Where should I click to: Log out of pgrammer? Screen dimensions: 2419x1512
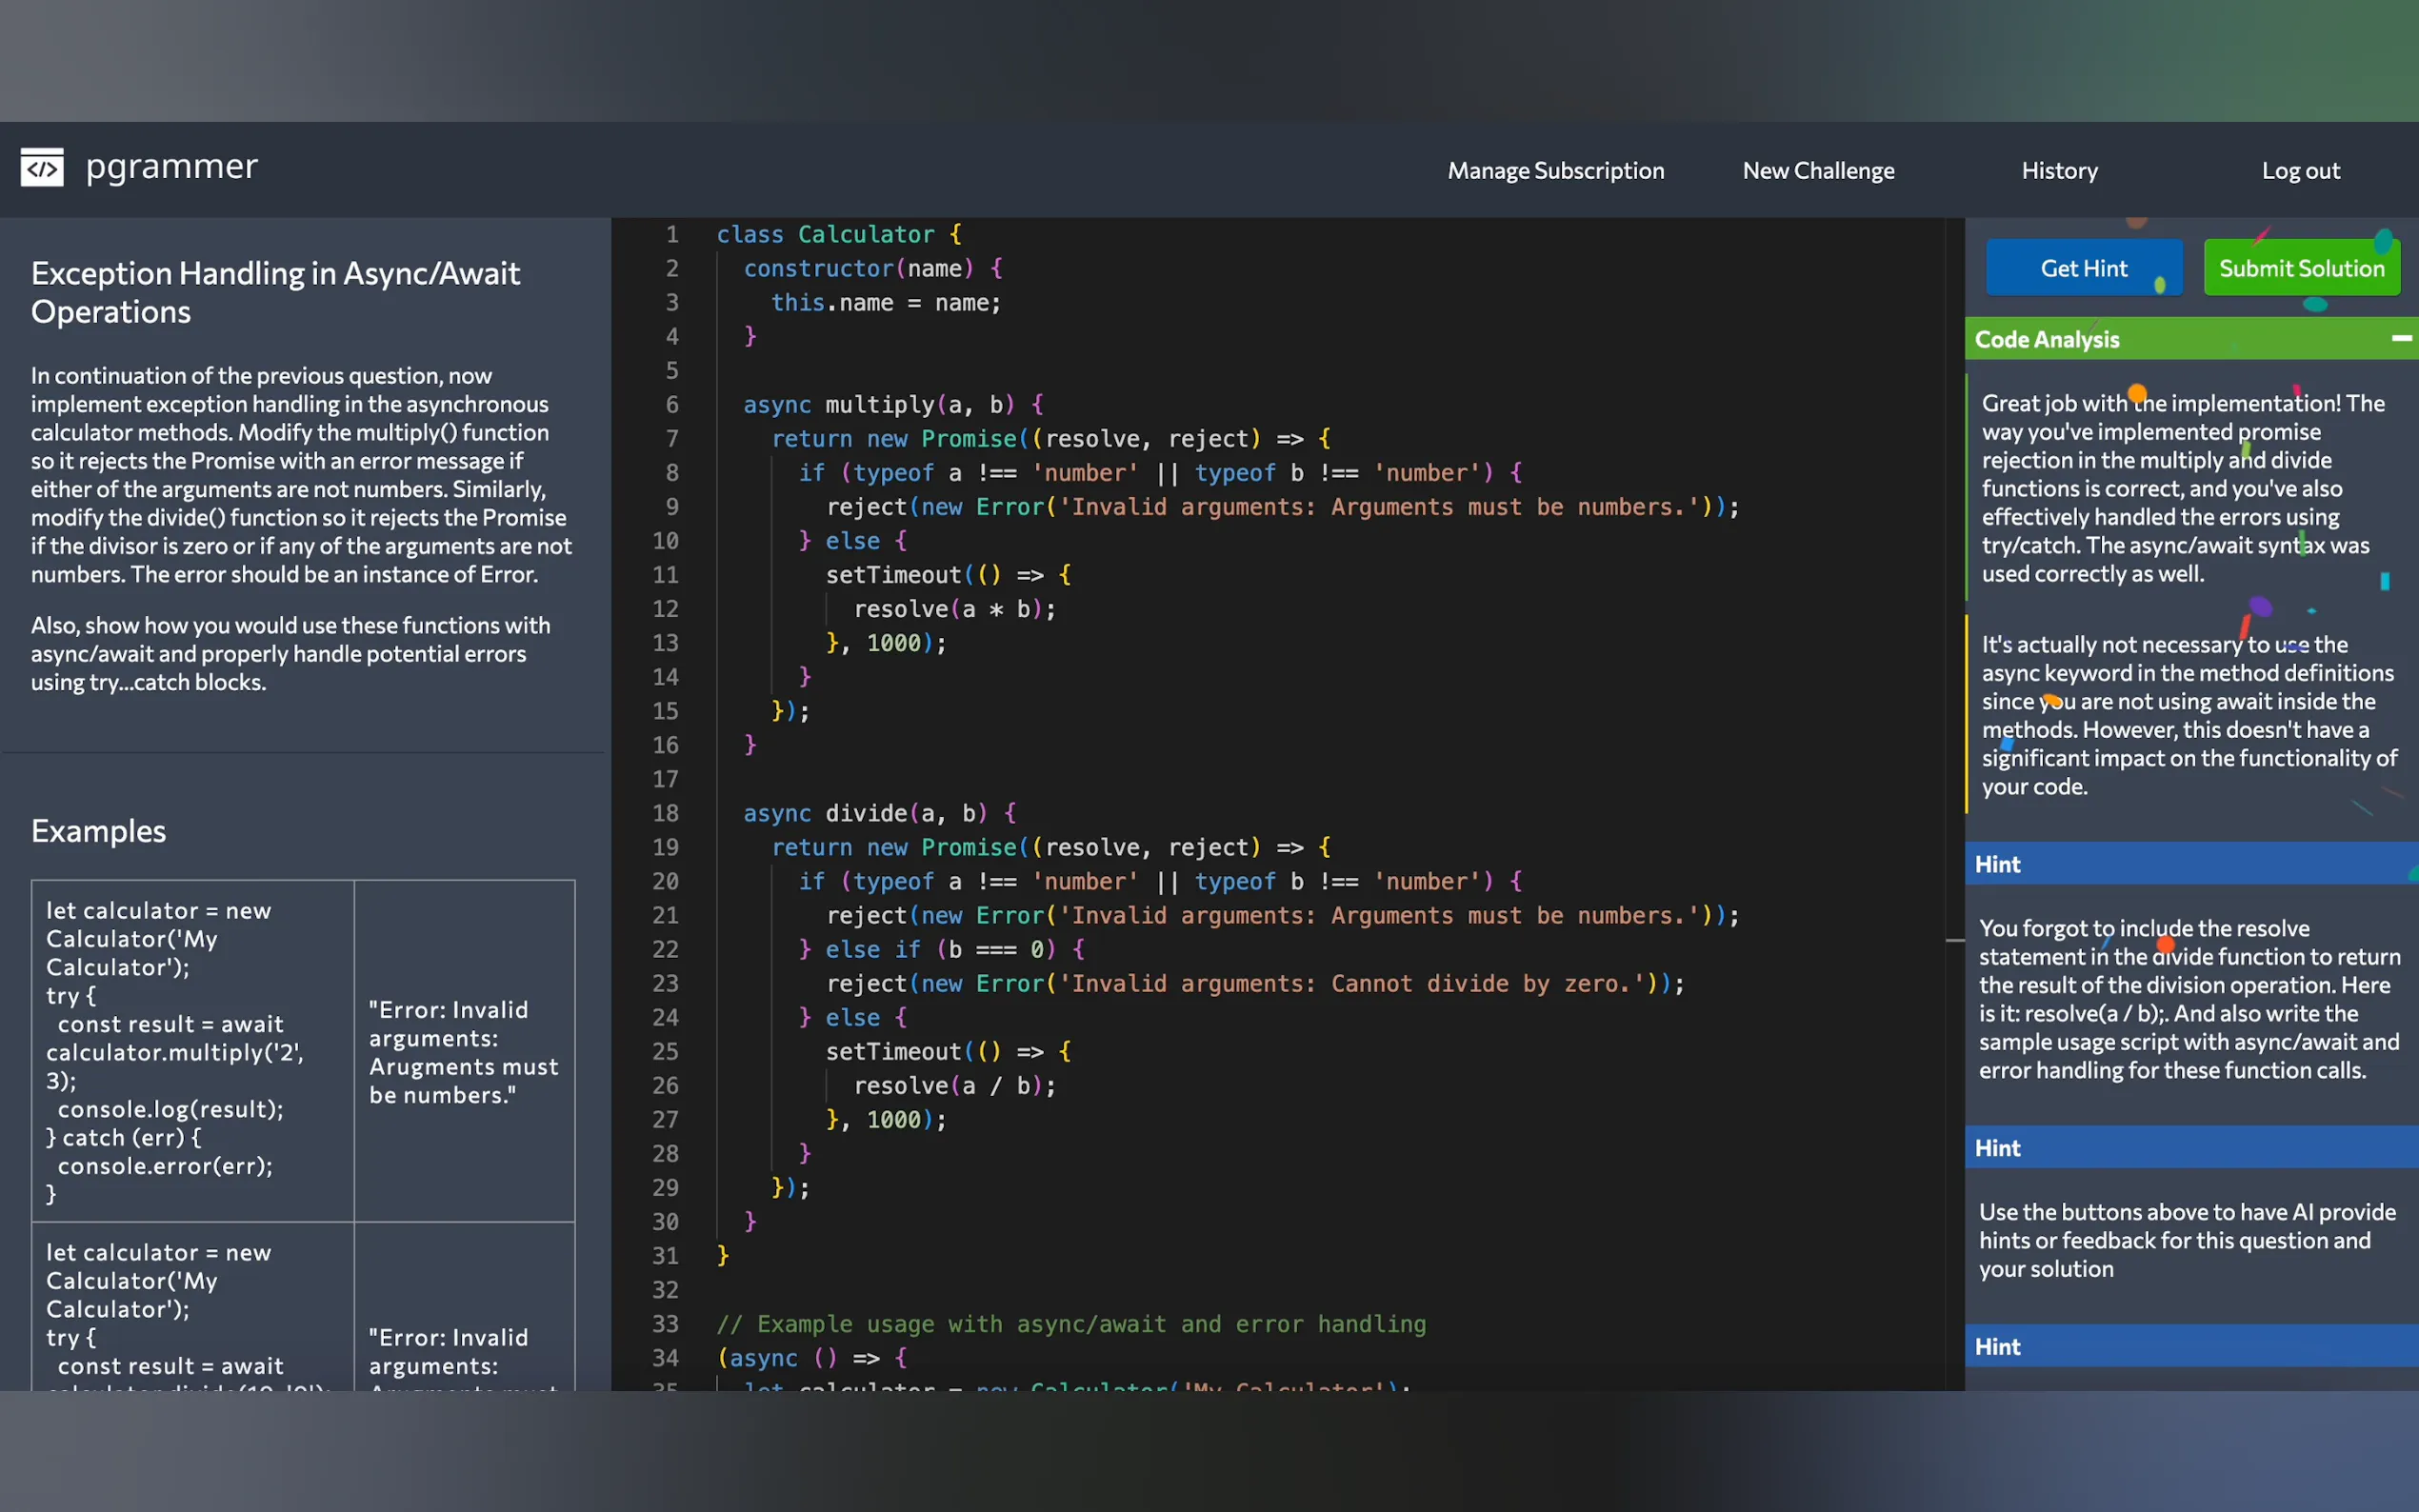[x=2300, y=171]
